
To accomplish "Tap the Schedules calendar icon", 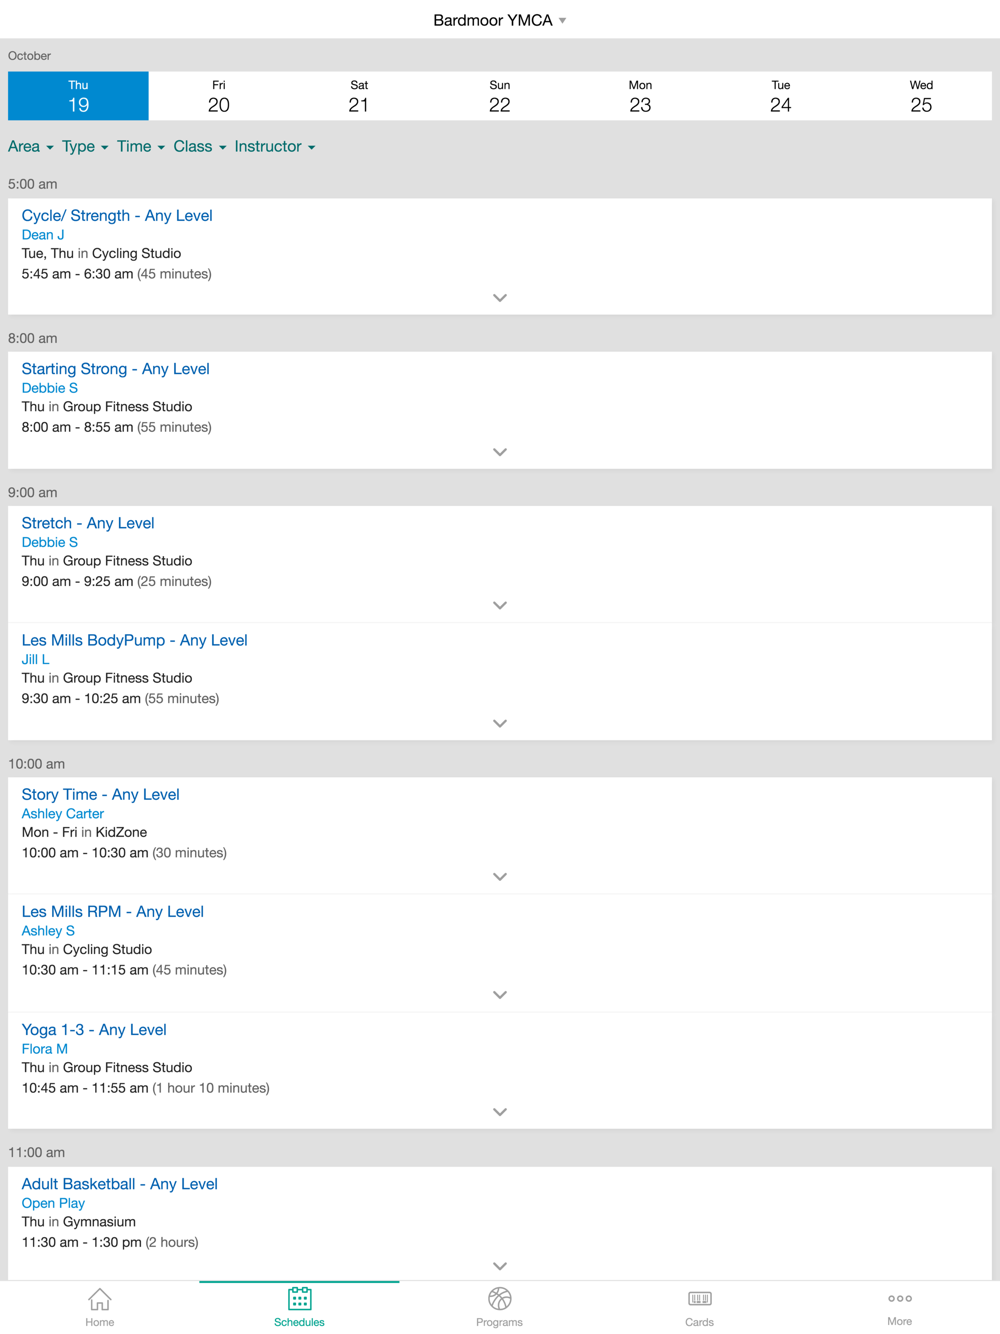I will (x=299, y=1299).
